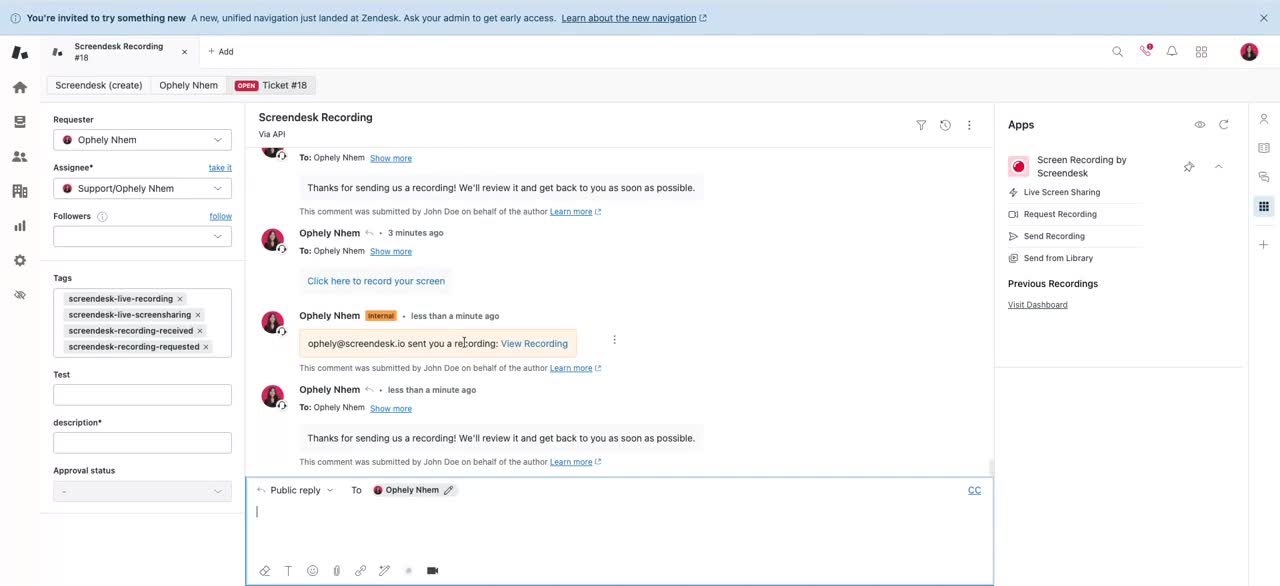This screenshot has width=1280, height=586.
Task: Collapse the Screendesk app section chevron
Action: [x=1219, y=167]
